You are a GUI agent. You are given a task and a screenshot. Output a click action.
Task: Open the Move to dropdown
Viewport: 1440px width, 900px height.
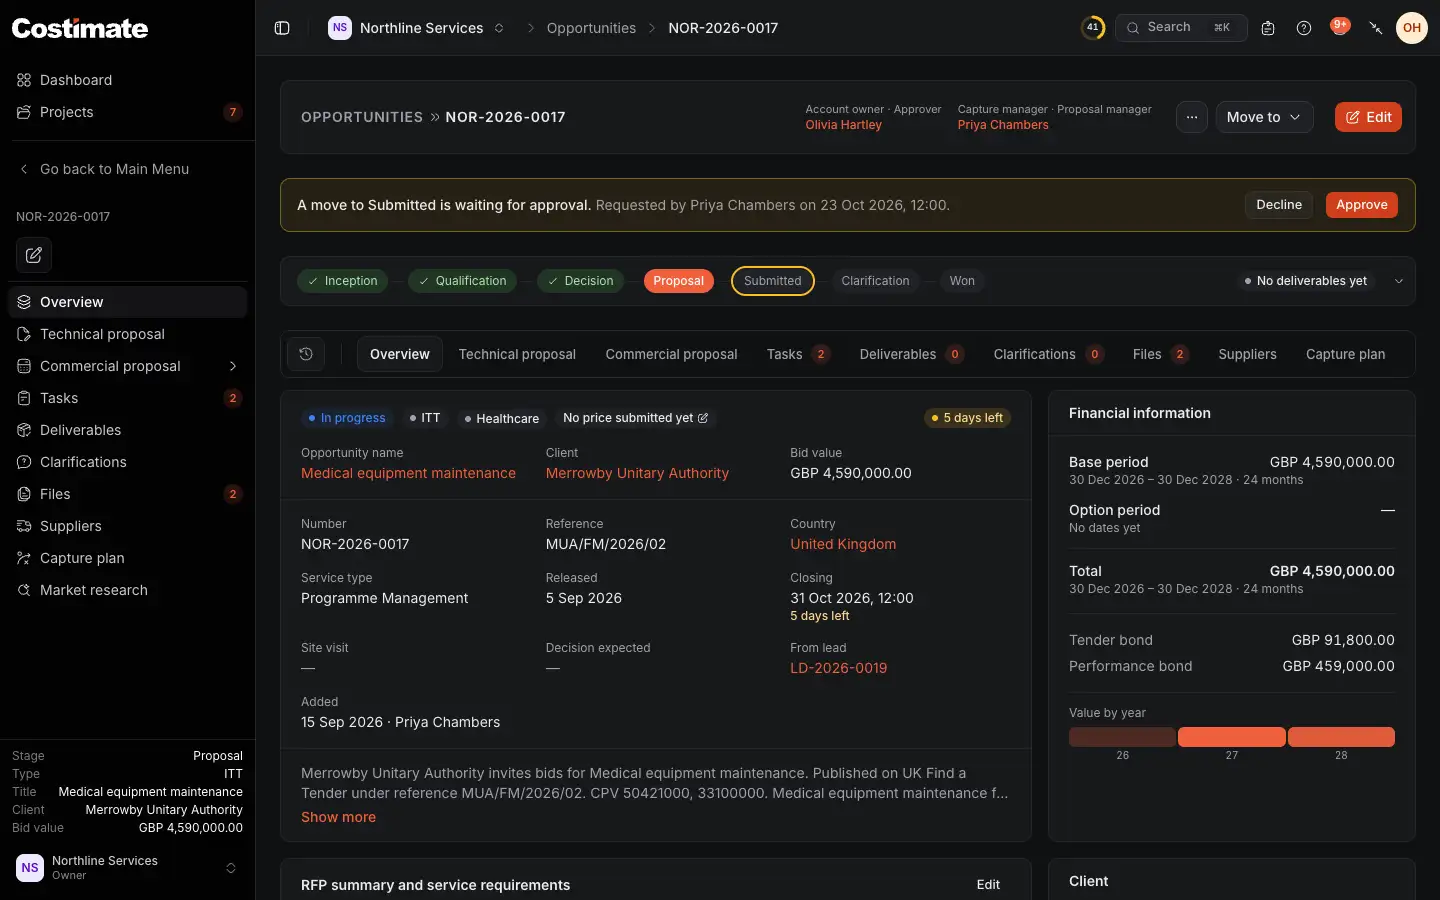1264,117
